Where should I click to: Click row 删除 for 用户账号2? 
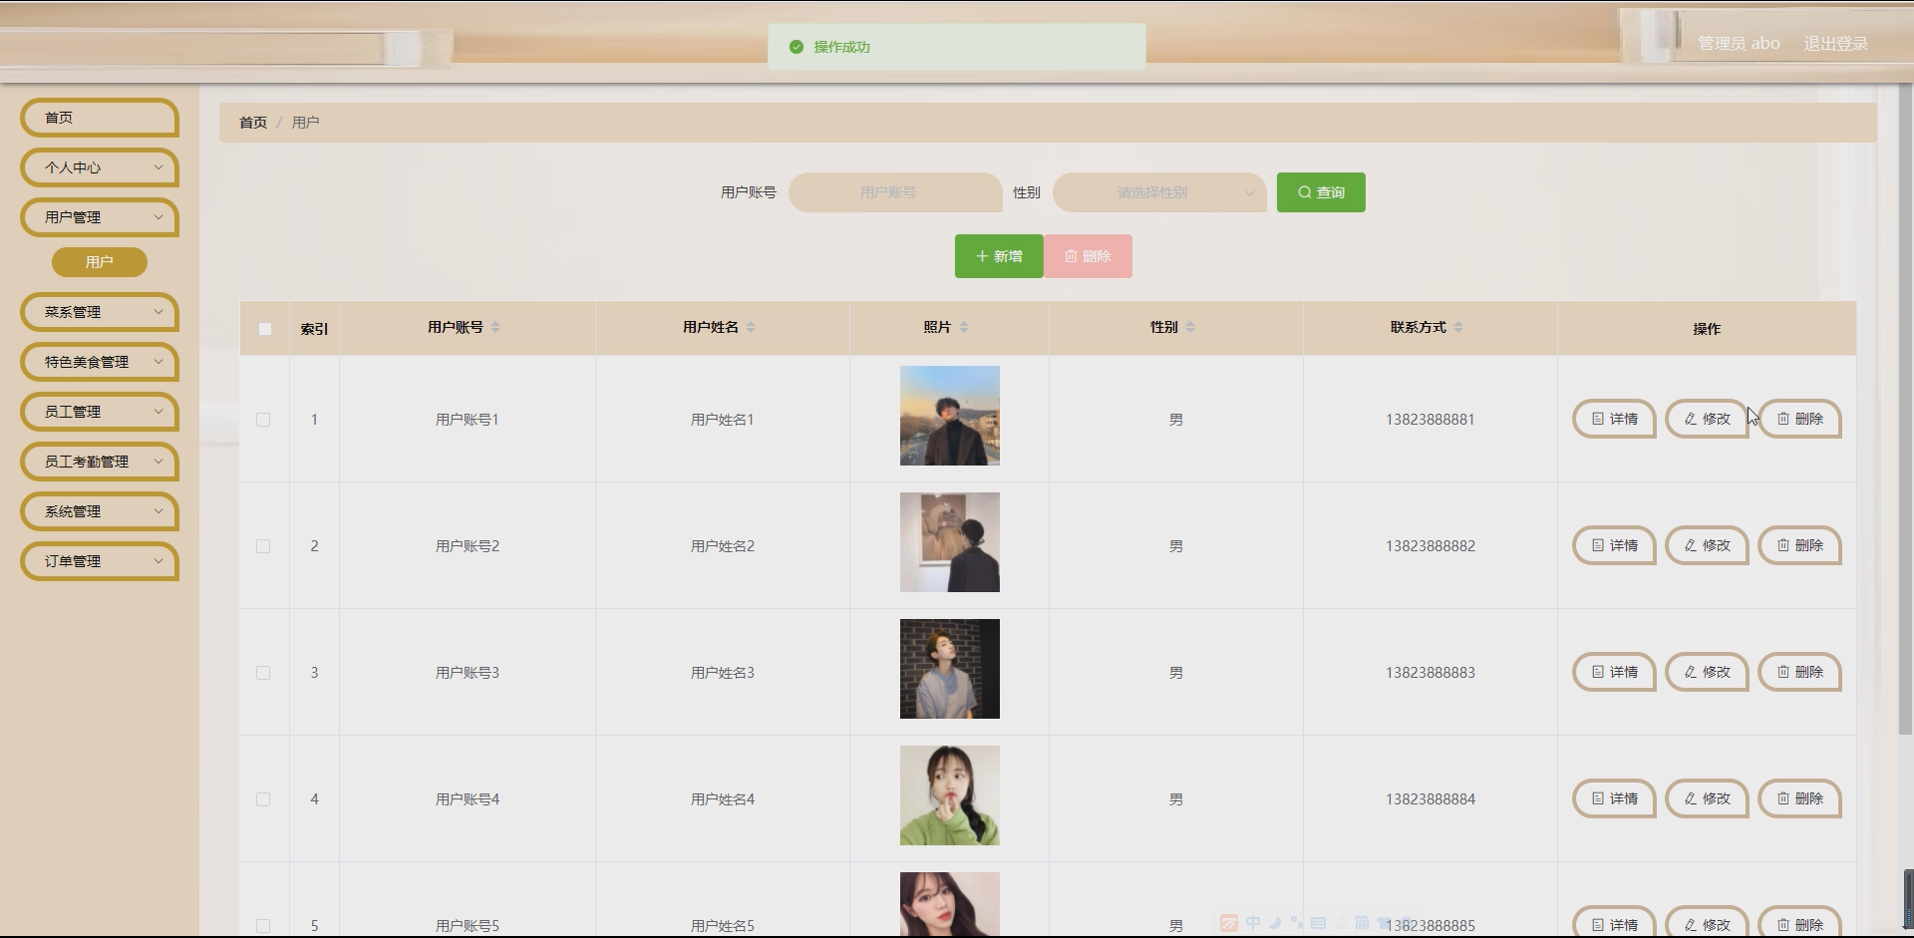[x=1800, y=546]
